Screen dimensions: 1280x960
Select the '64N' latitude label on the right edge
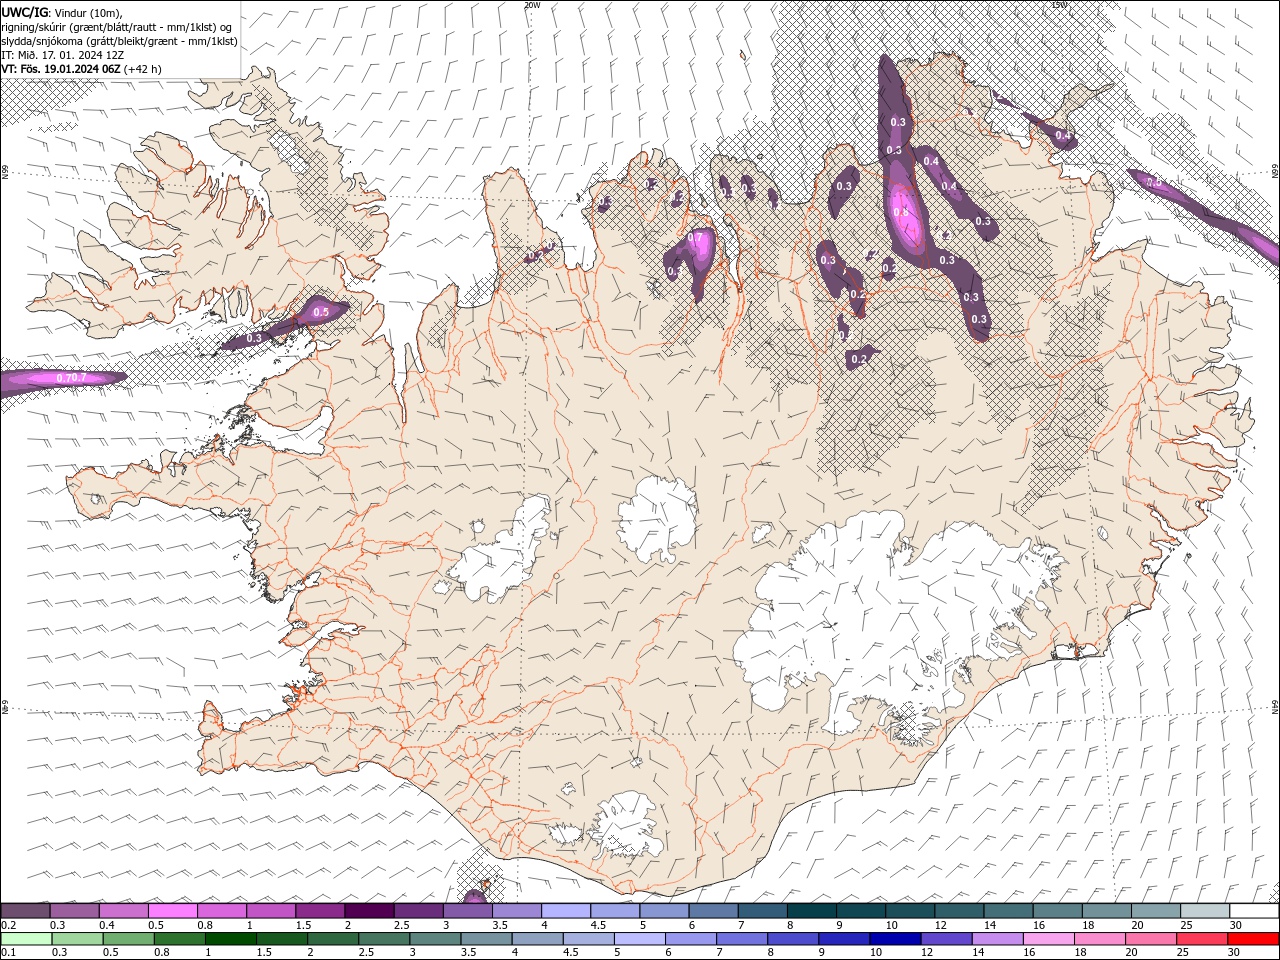(x=1275, y=707)
